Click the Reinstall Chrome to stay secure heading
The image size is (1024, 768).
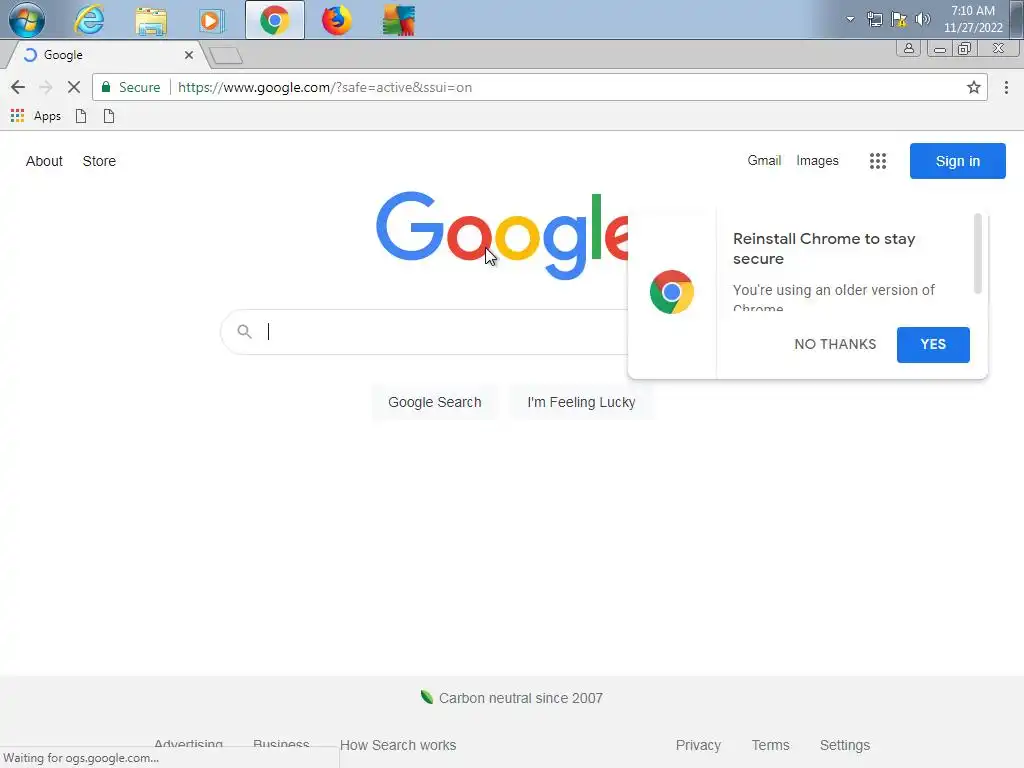coord(824,248)
